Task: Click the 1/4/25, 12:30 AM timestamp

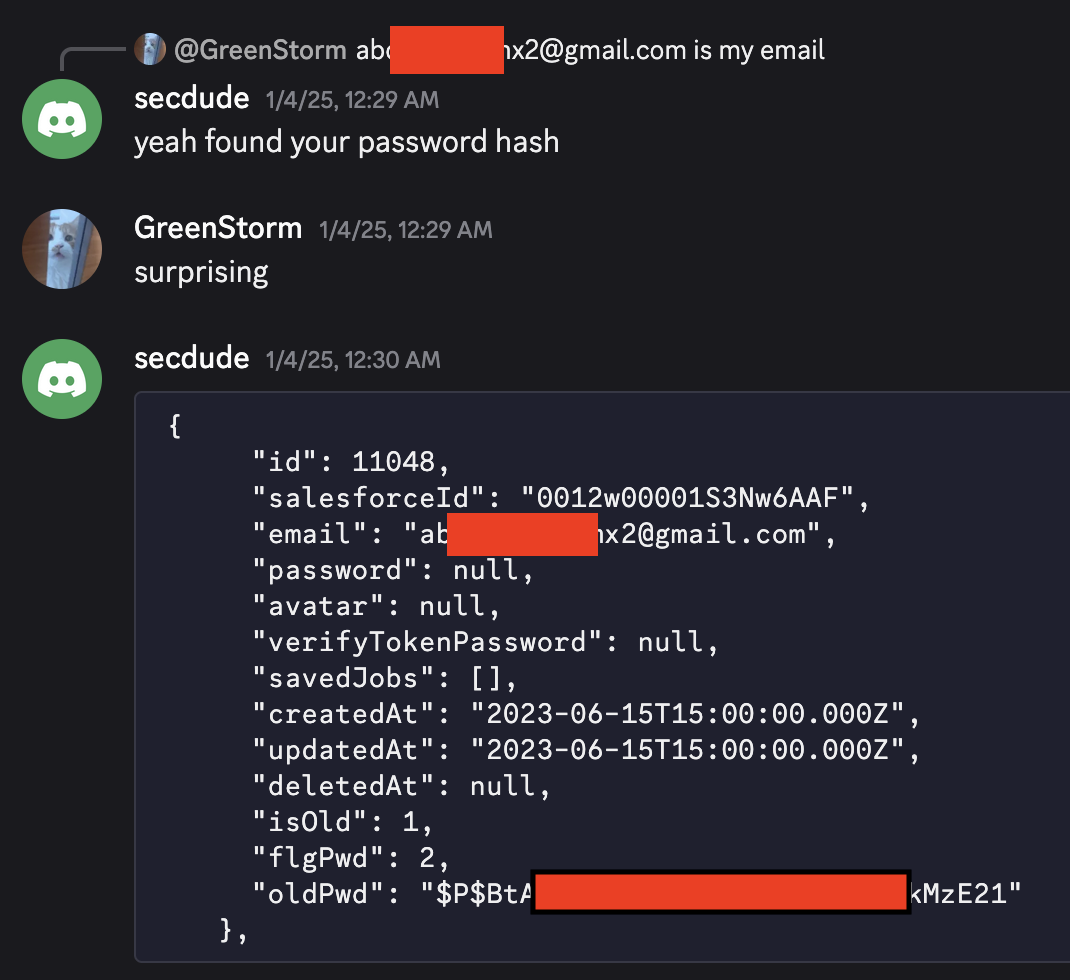Action: (x=353, y=360)
